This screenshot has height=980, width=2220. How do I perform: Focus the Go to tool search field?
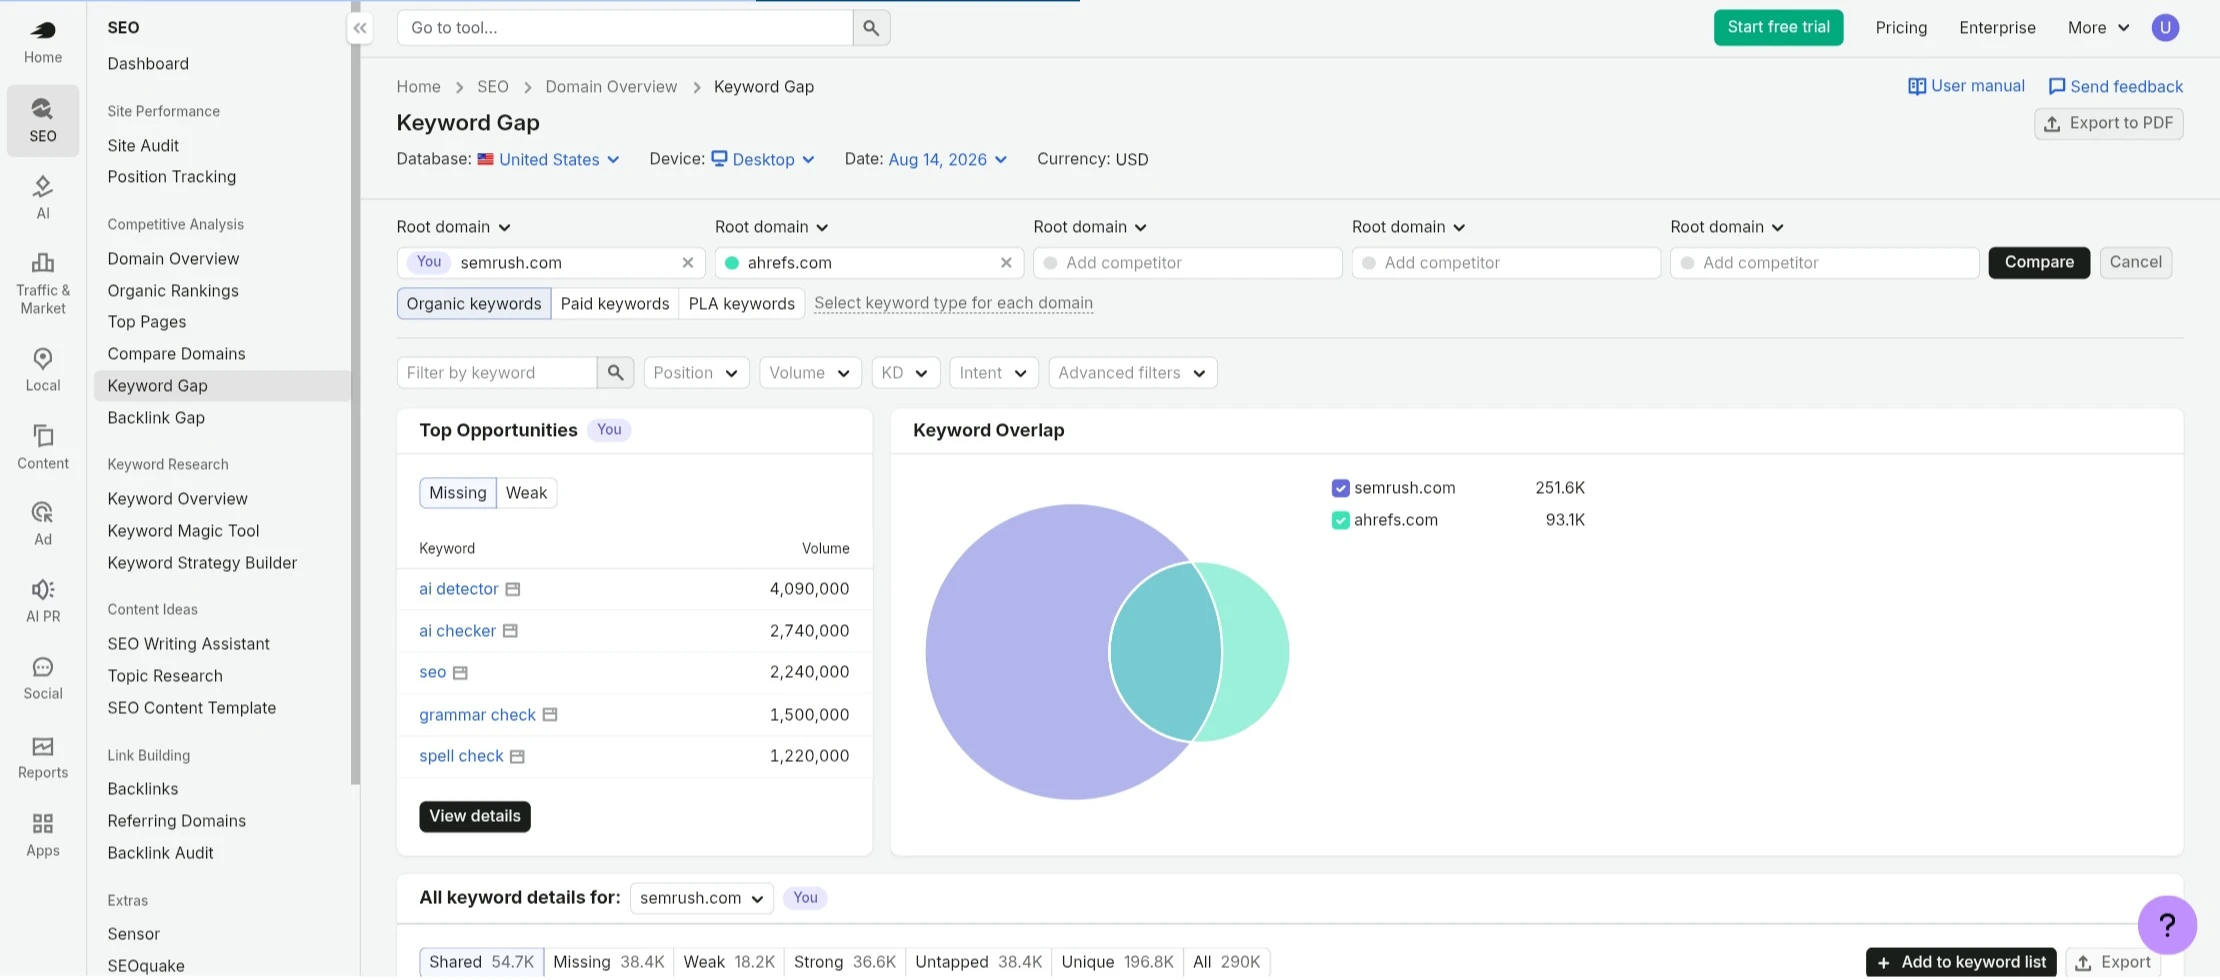pos(625,28)
